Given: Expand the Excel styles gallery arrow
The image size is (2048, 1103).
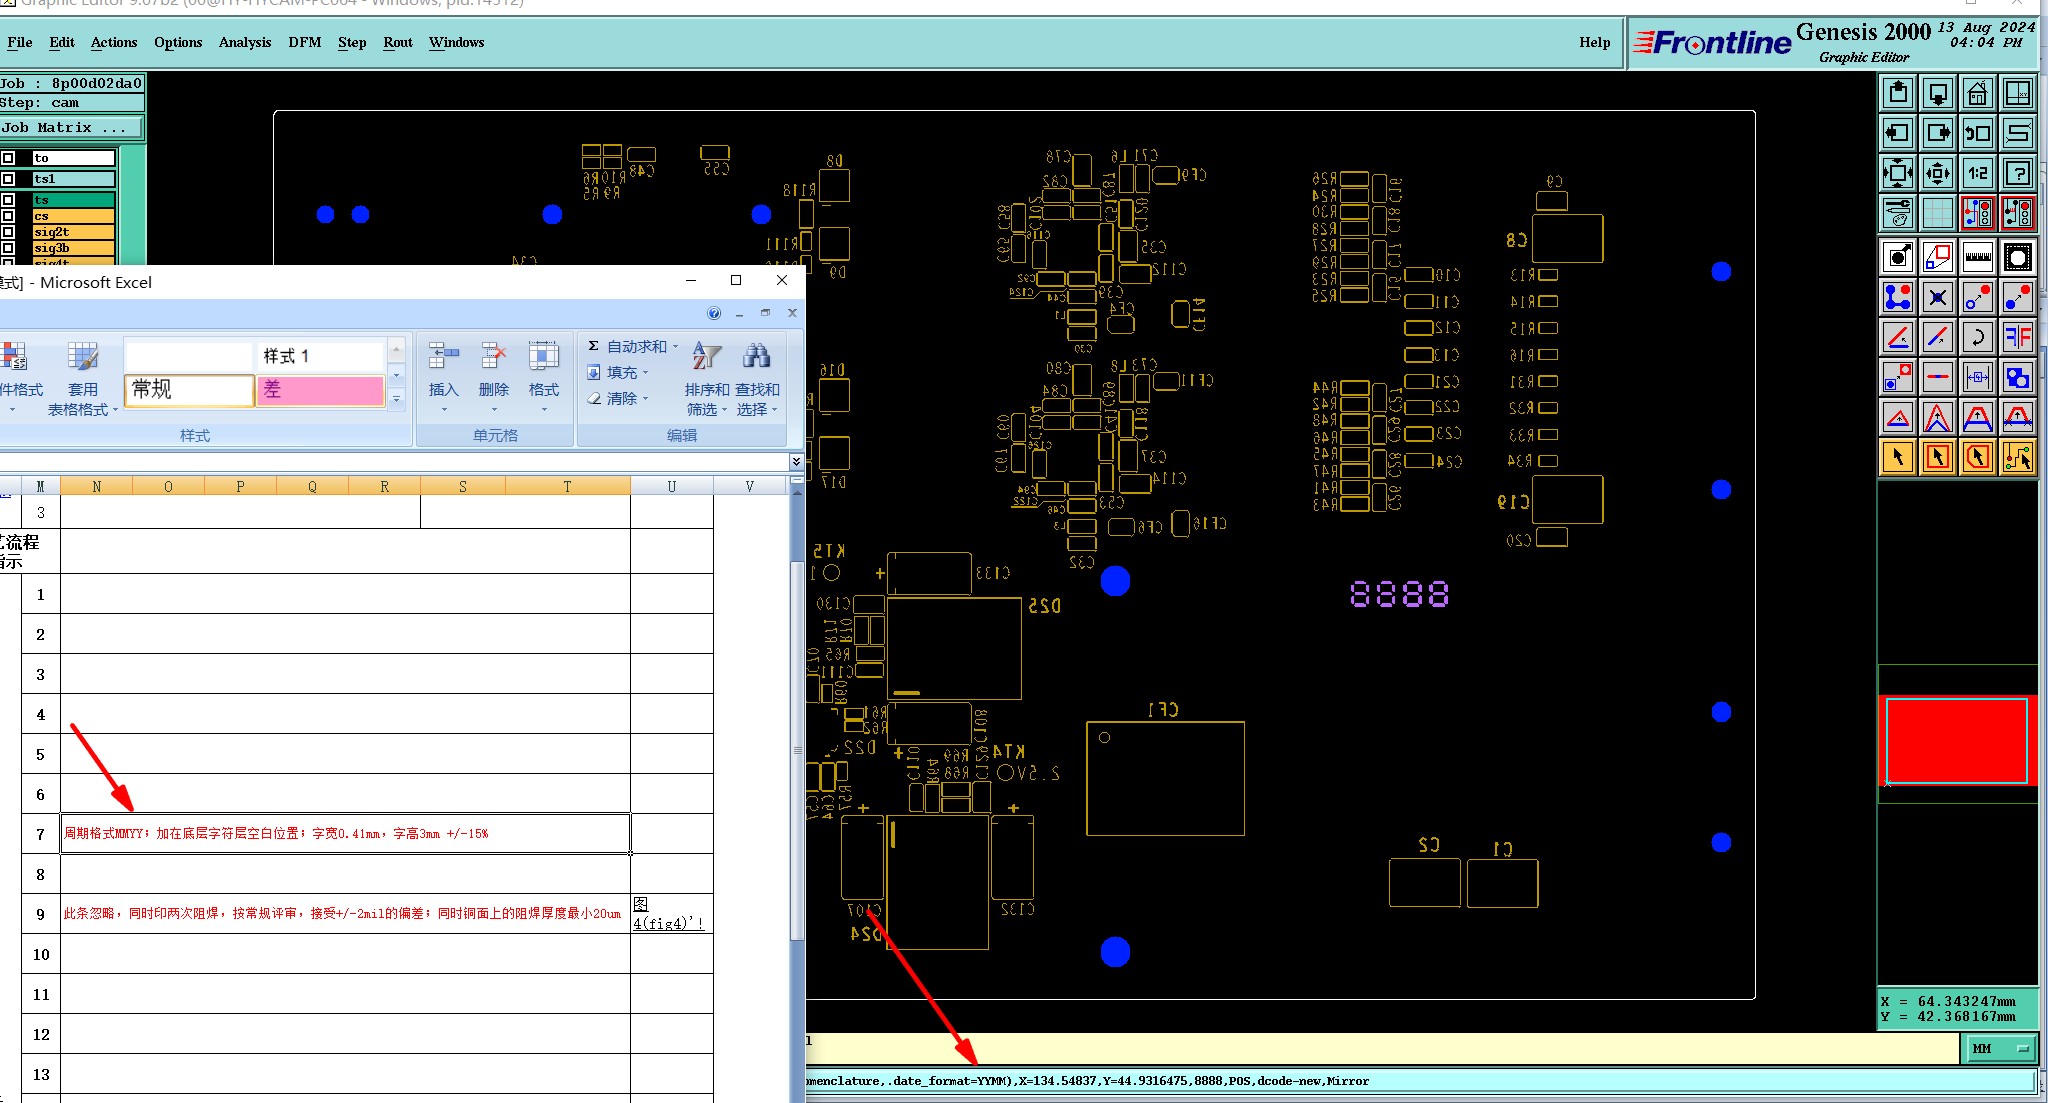Looking at the screenshot, I should (396, 399).
